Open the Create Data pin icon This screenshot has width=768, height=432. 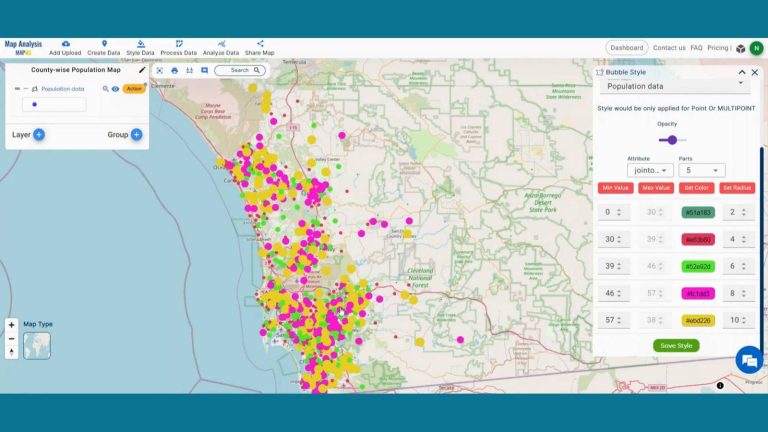(104, 44)
